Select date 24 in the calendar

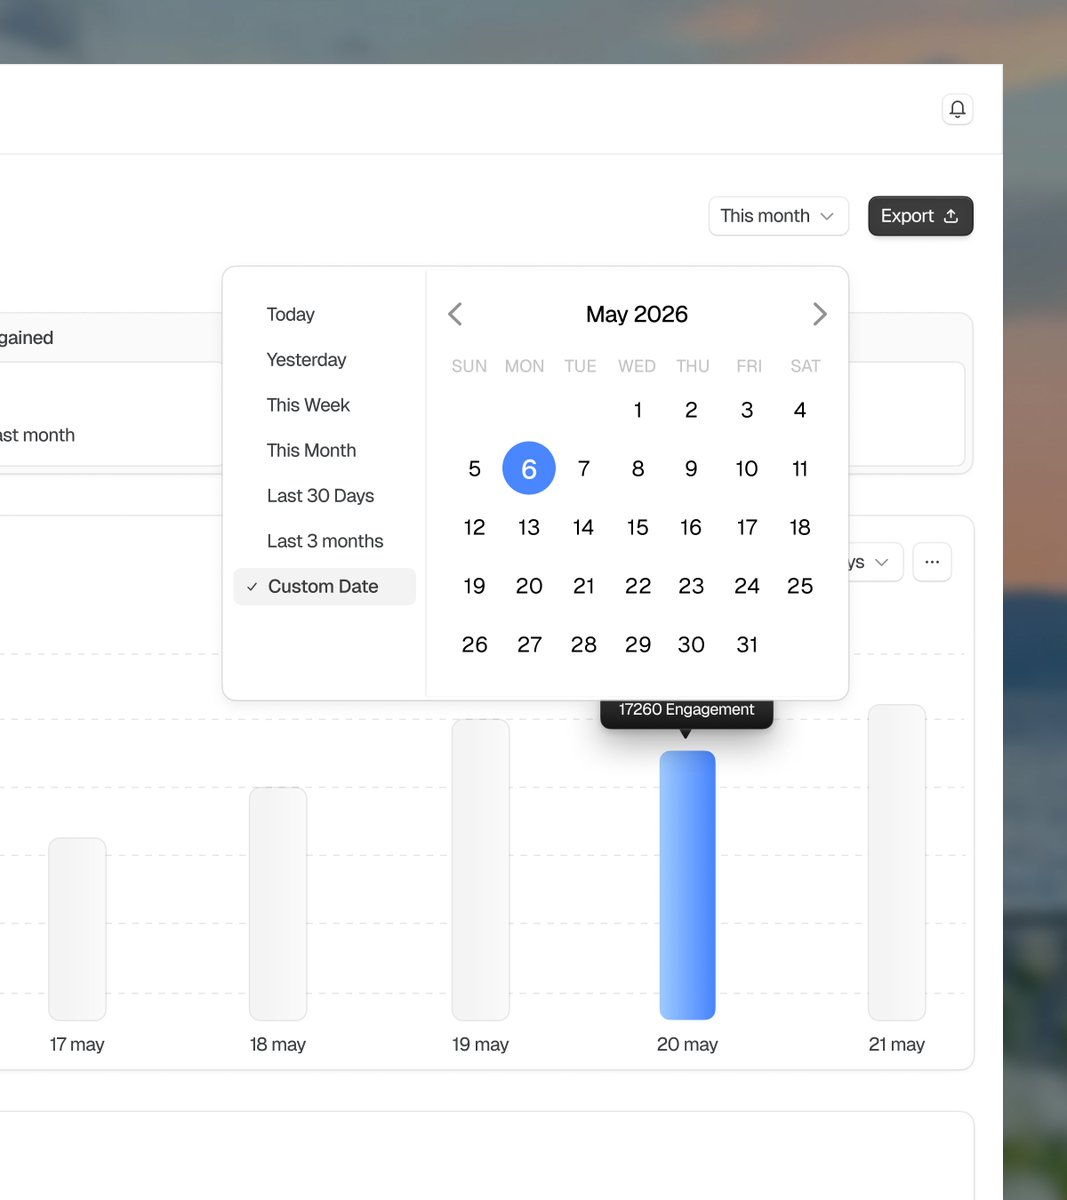747,586
